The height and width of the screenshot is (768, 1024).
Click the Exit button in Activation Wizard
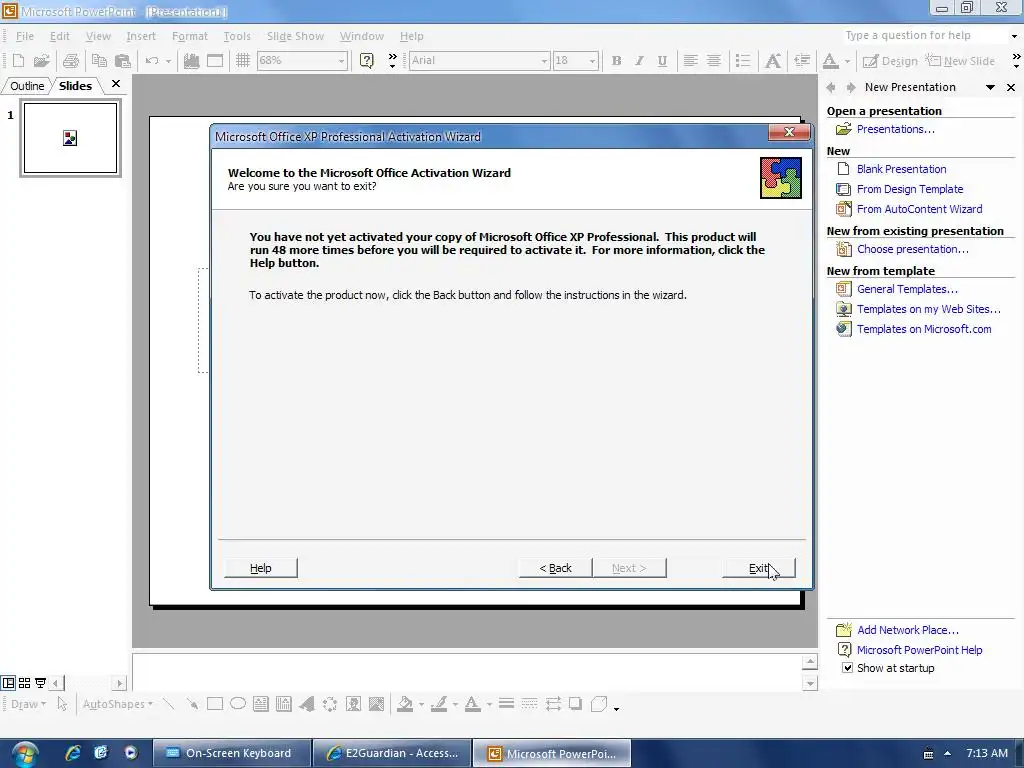759,568
